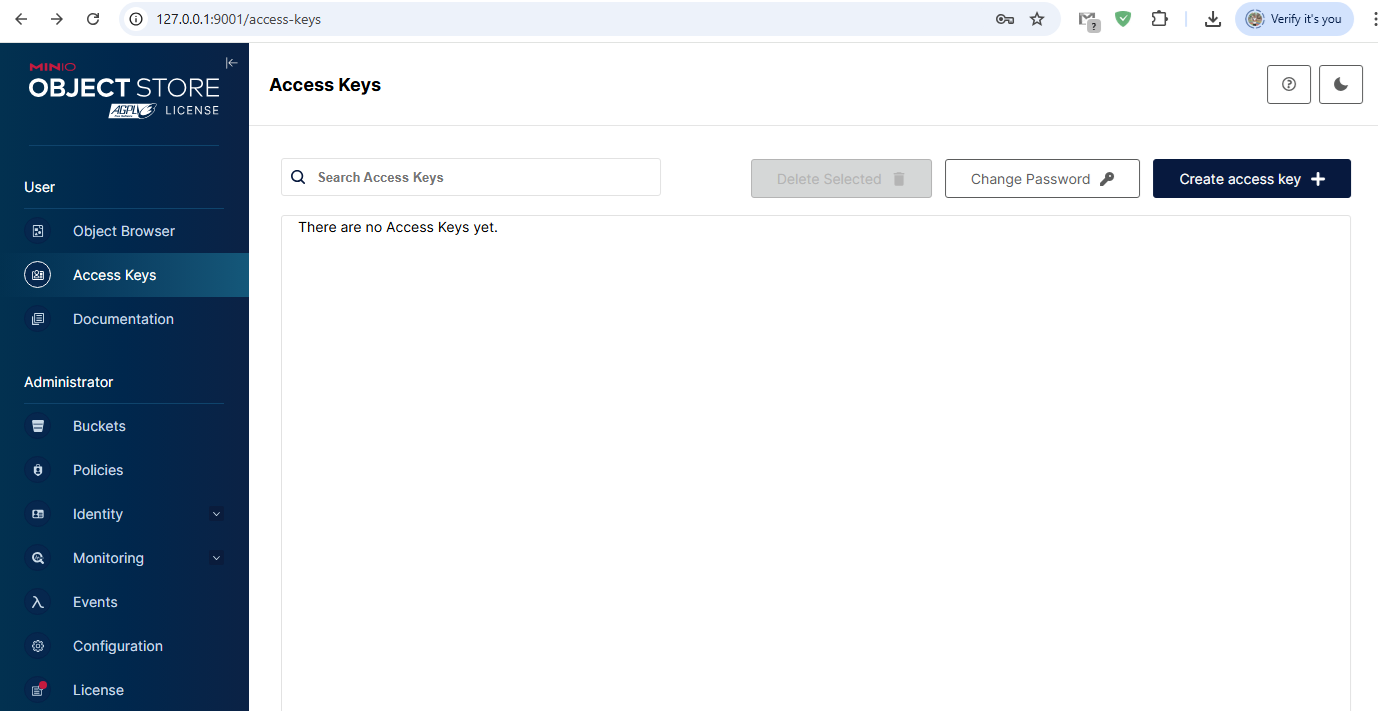Expand the Identity menu chevron
Image resolution: width=1378 pixels, height=711 pixels.
click(x=216, y=514)
